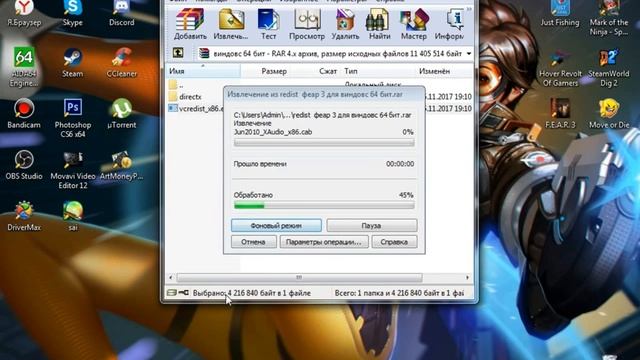Open the Просмотр toolbar icon
Viewport: 640px width, 360px height.
pos(307,24)
